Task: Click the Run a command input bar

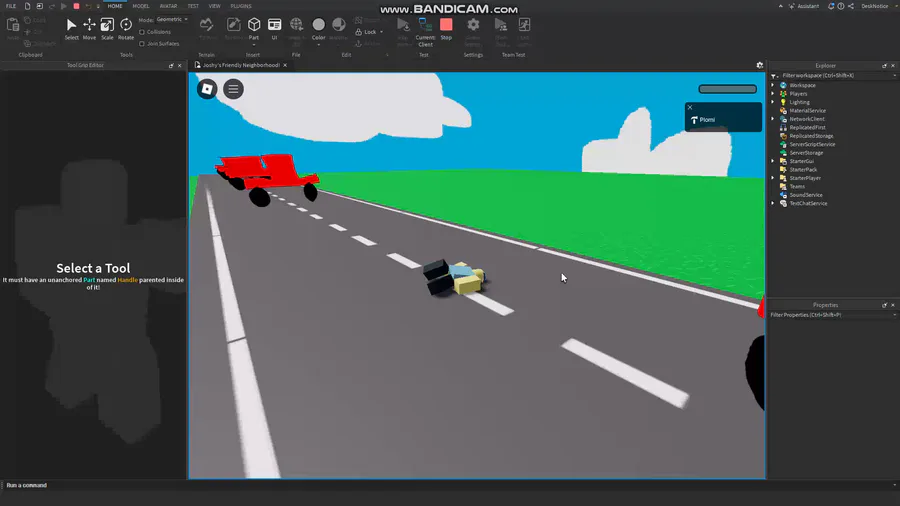Action: pos(448,485)
